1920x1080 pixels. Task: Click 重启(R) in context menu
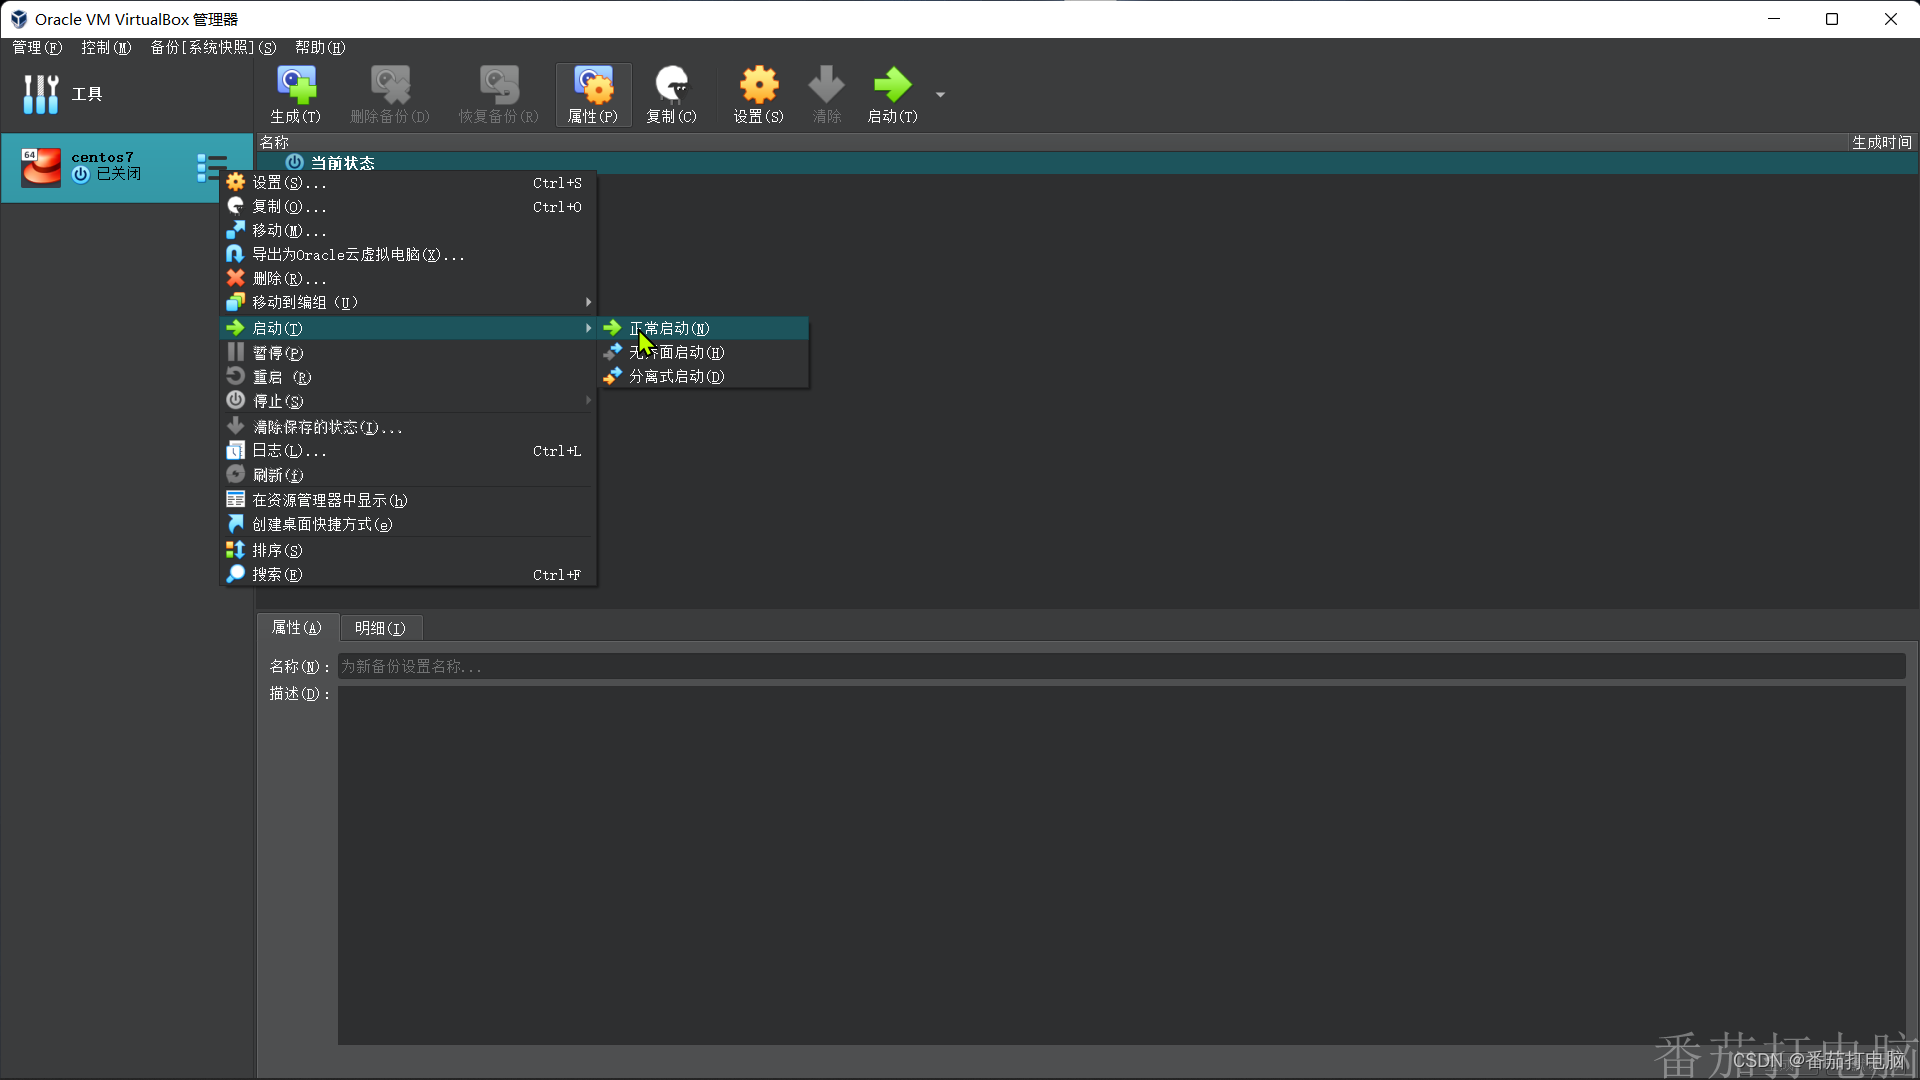tap(408, 377)
